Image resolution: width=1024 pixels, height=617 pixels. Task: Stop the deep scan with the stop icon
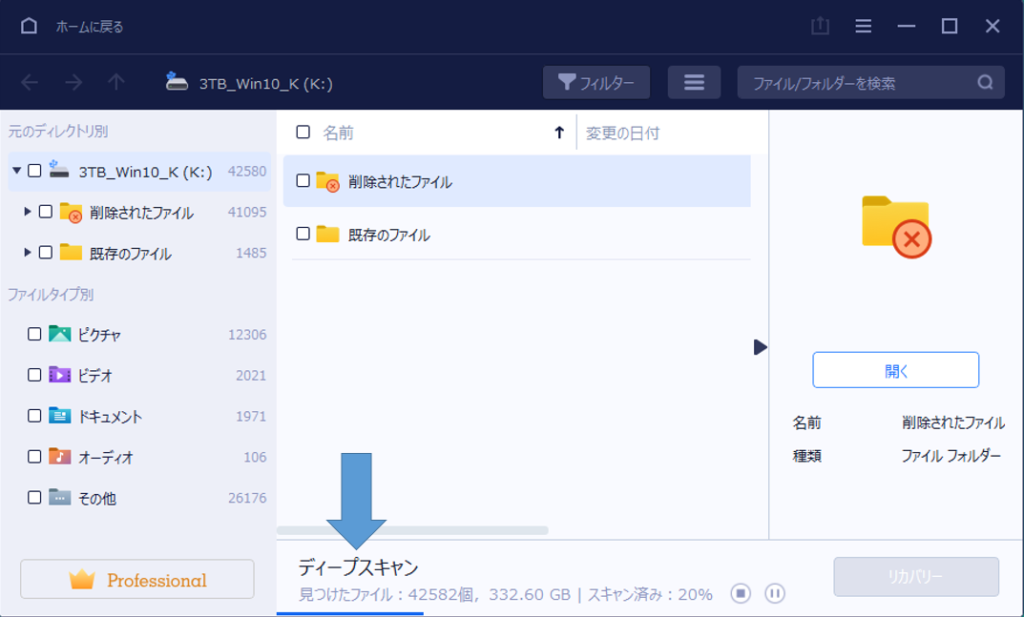pyautogui.click(x=741, y=593)
